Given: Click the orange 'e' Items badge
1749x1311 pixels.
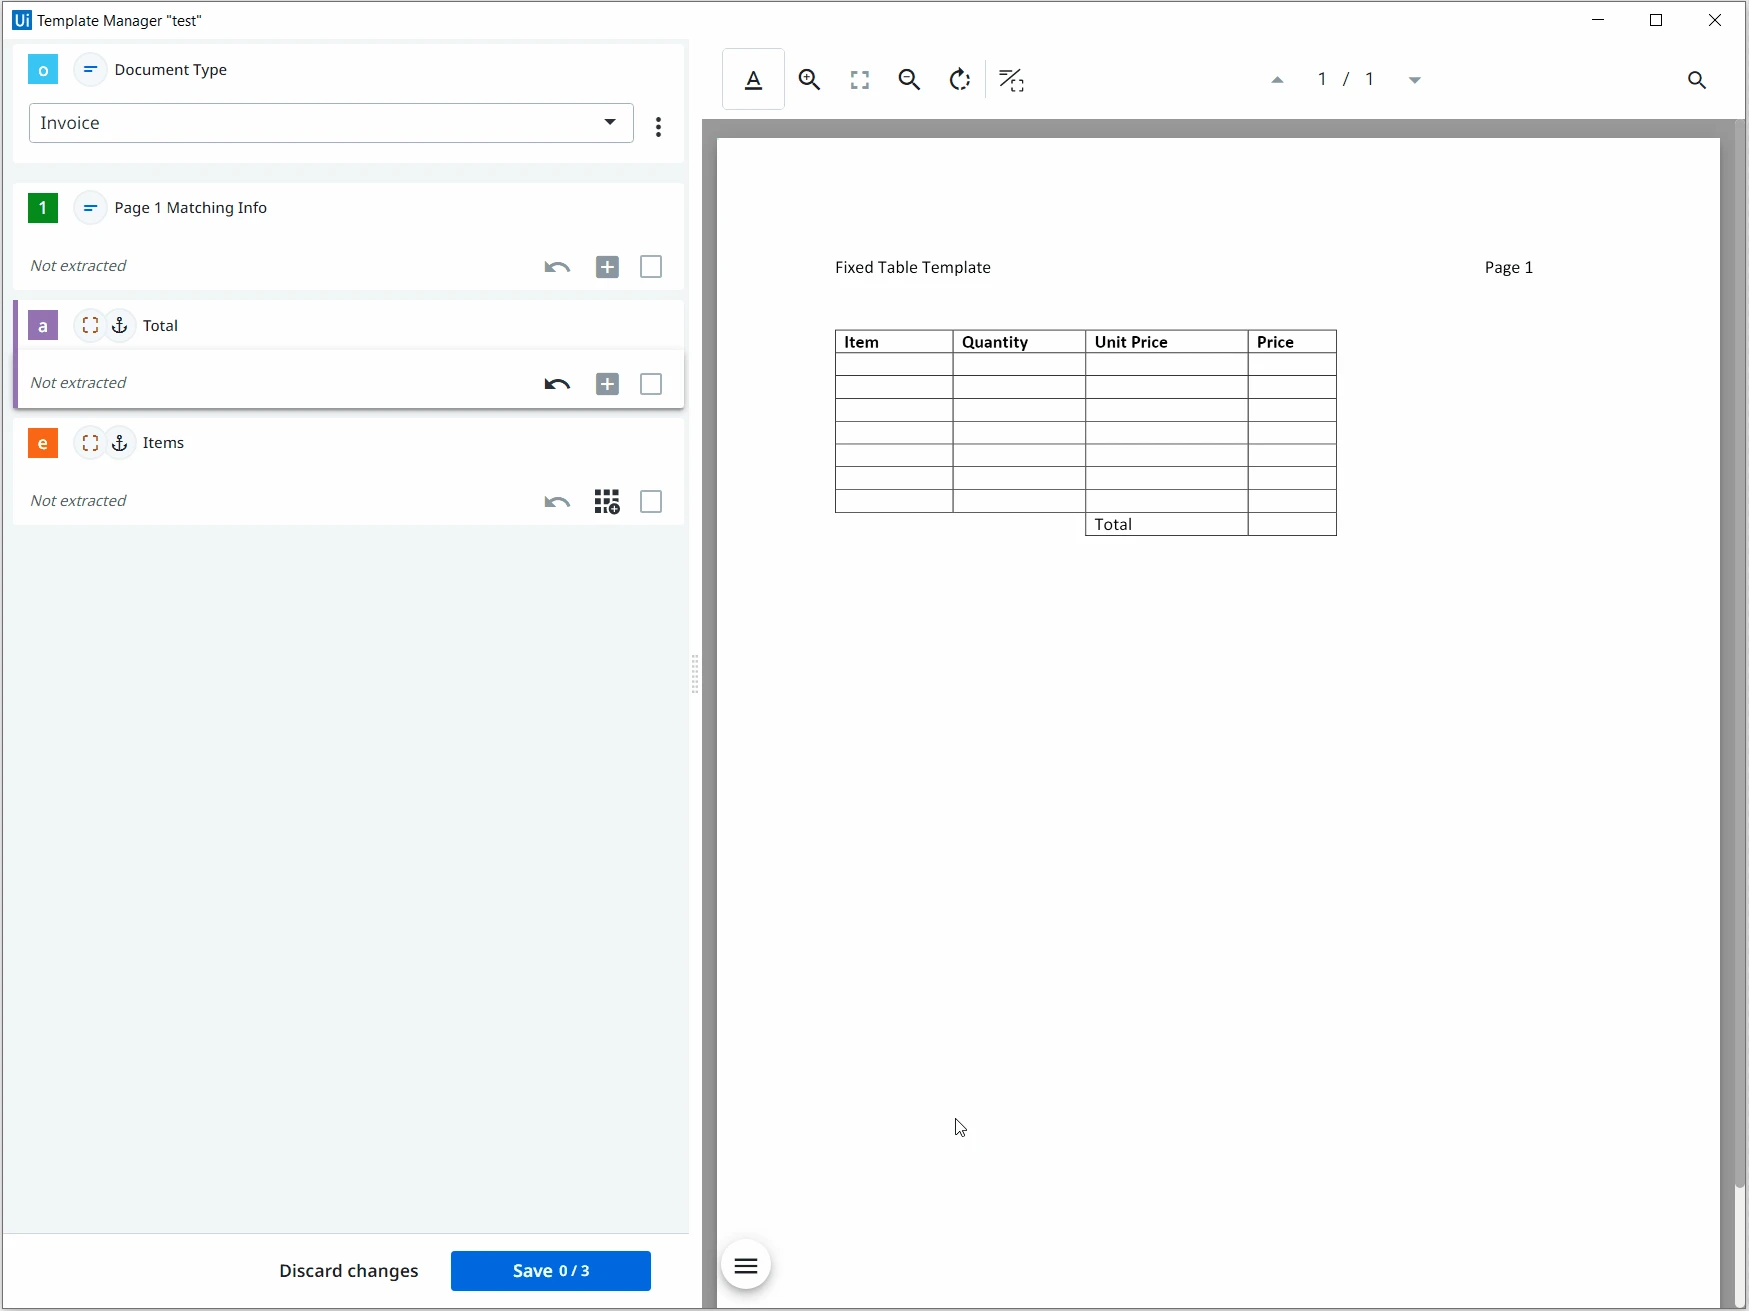Looking at the screenshot, I should 43,443.
